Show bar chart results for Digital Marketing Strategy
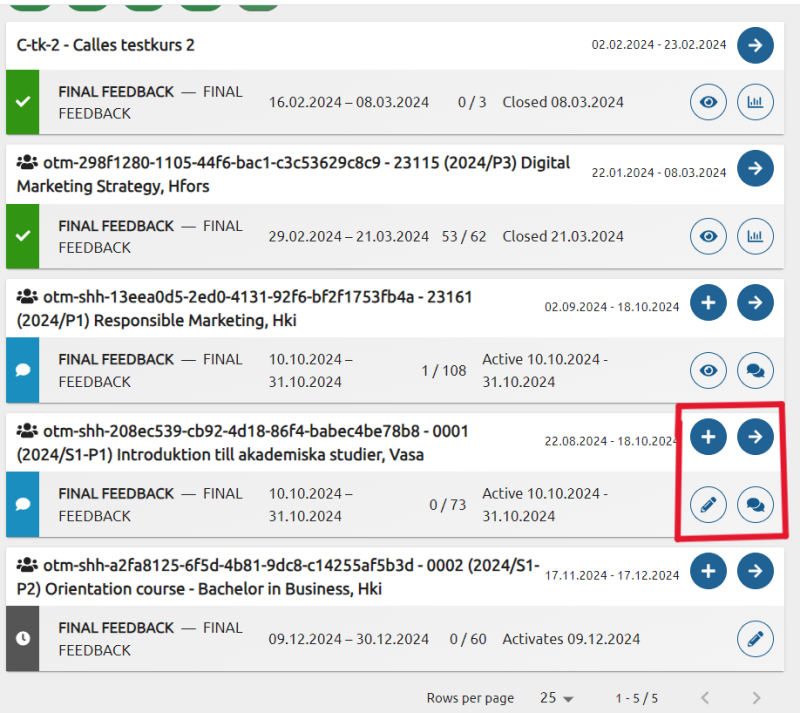 tap(755, 237)
